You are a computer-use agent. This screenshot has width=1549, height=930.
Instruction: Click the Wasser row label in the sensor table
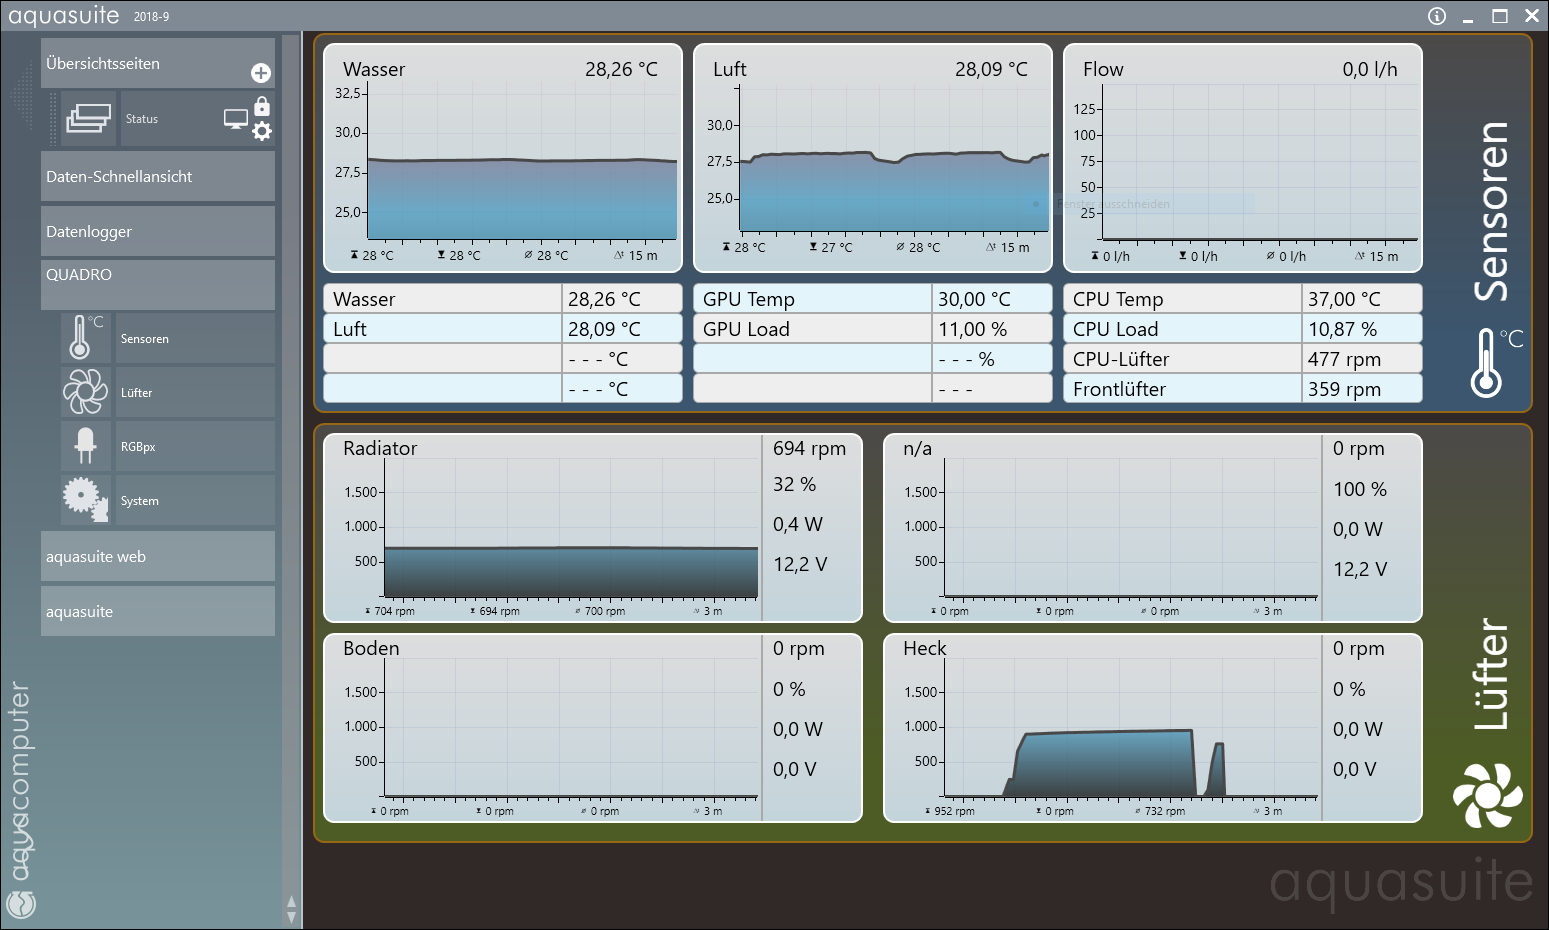tap(364, 299)
